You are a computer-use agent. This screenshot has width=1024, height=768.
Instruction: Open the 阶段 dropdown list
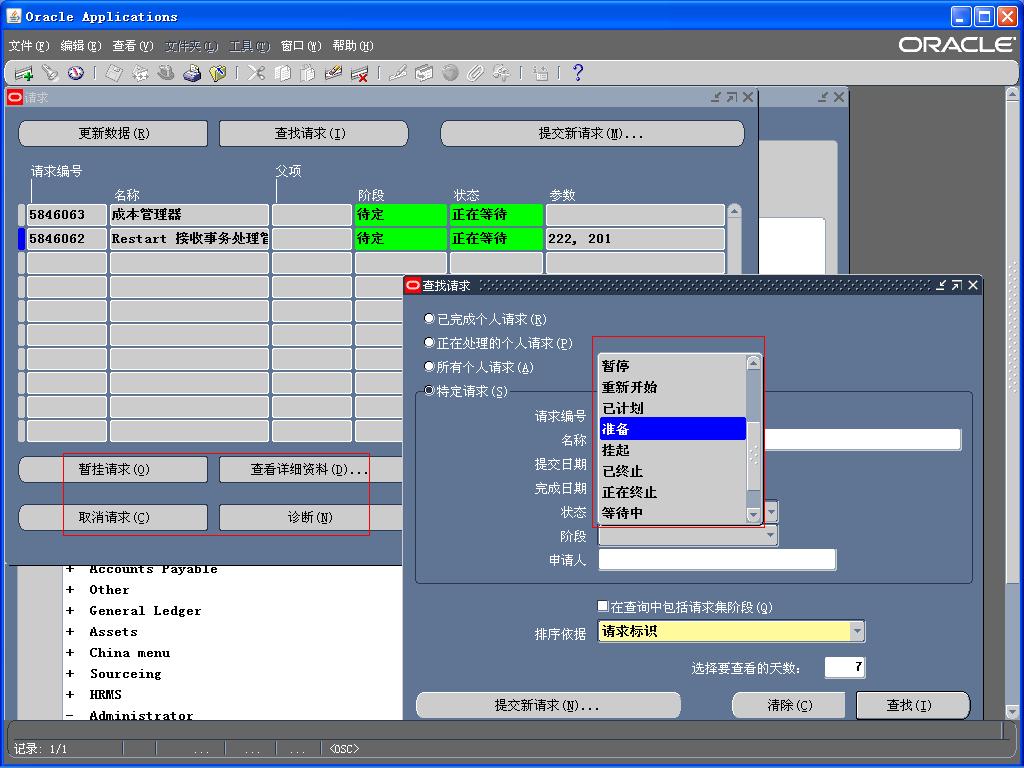pos(688,536)
